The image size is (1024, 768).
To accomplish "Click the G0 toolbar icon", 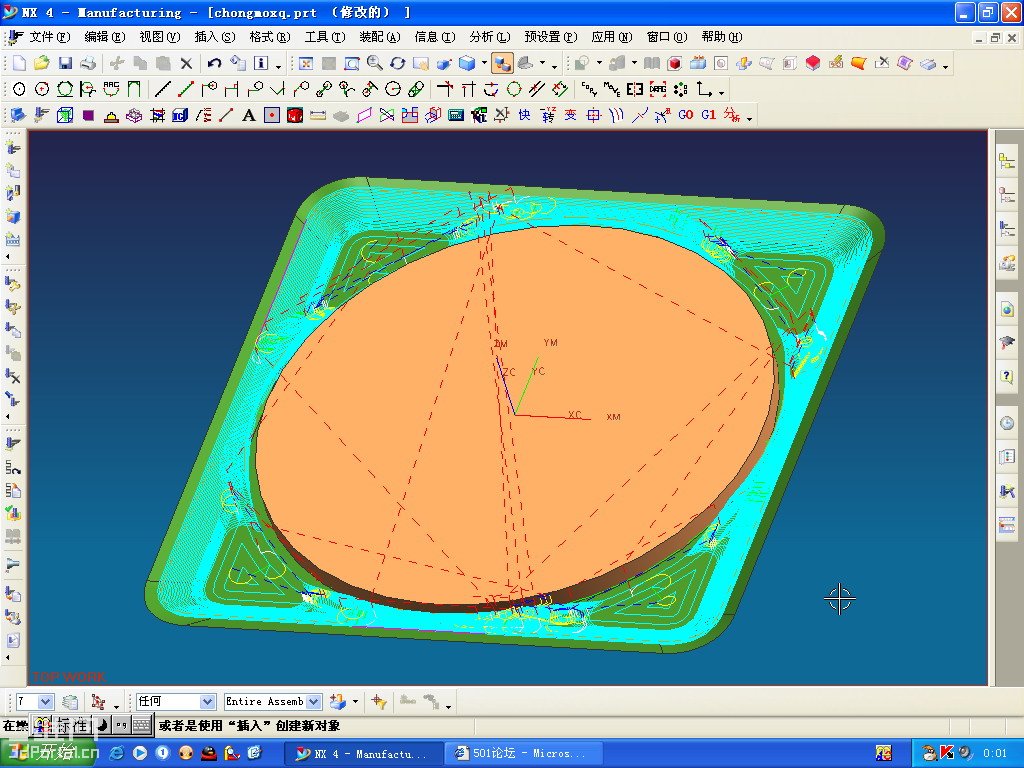I will click(686, 115).
